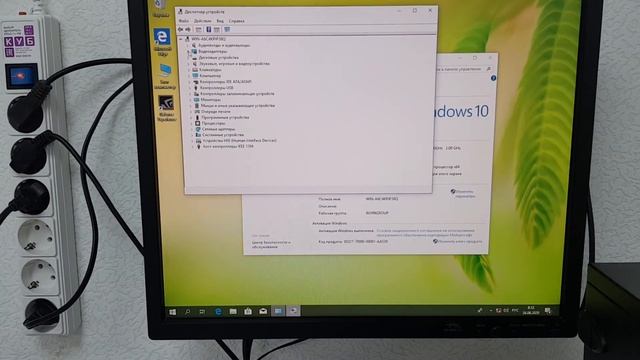Select the Контроллеры USB label
The height and width of the screenshot is (360, 640).
click(217, 88)
